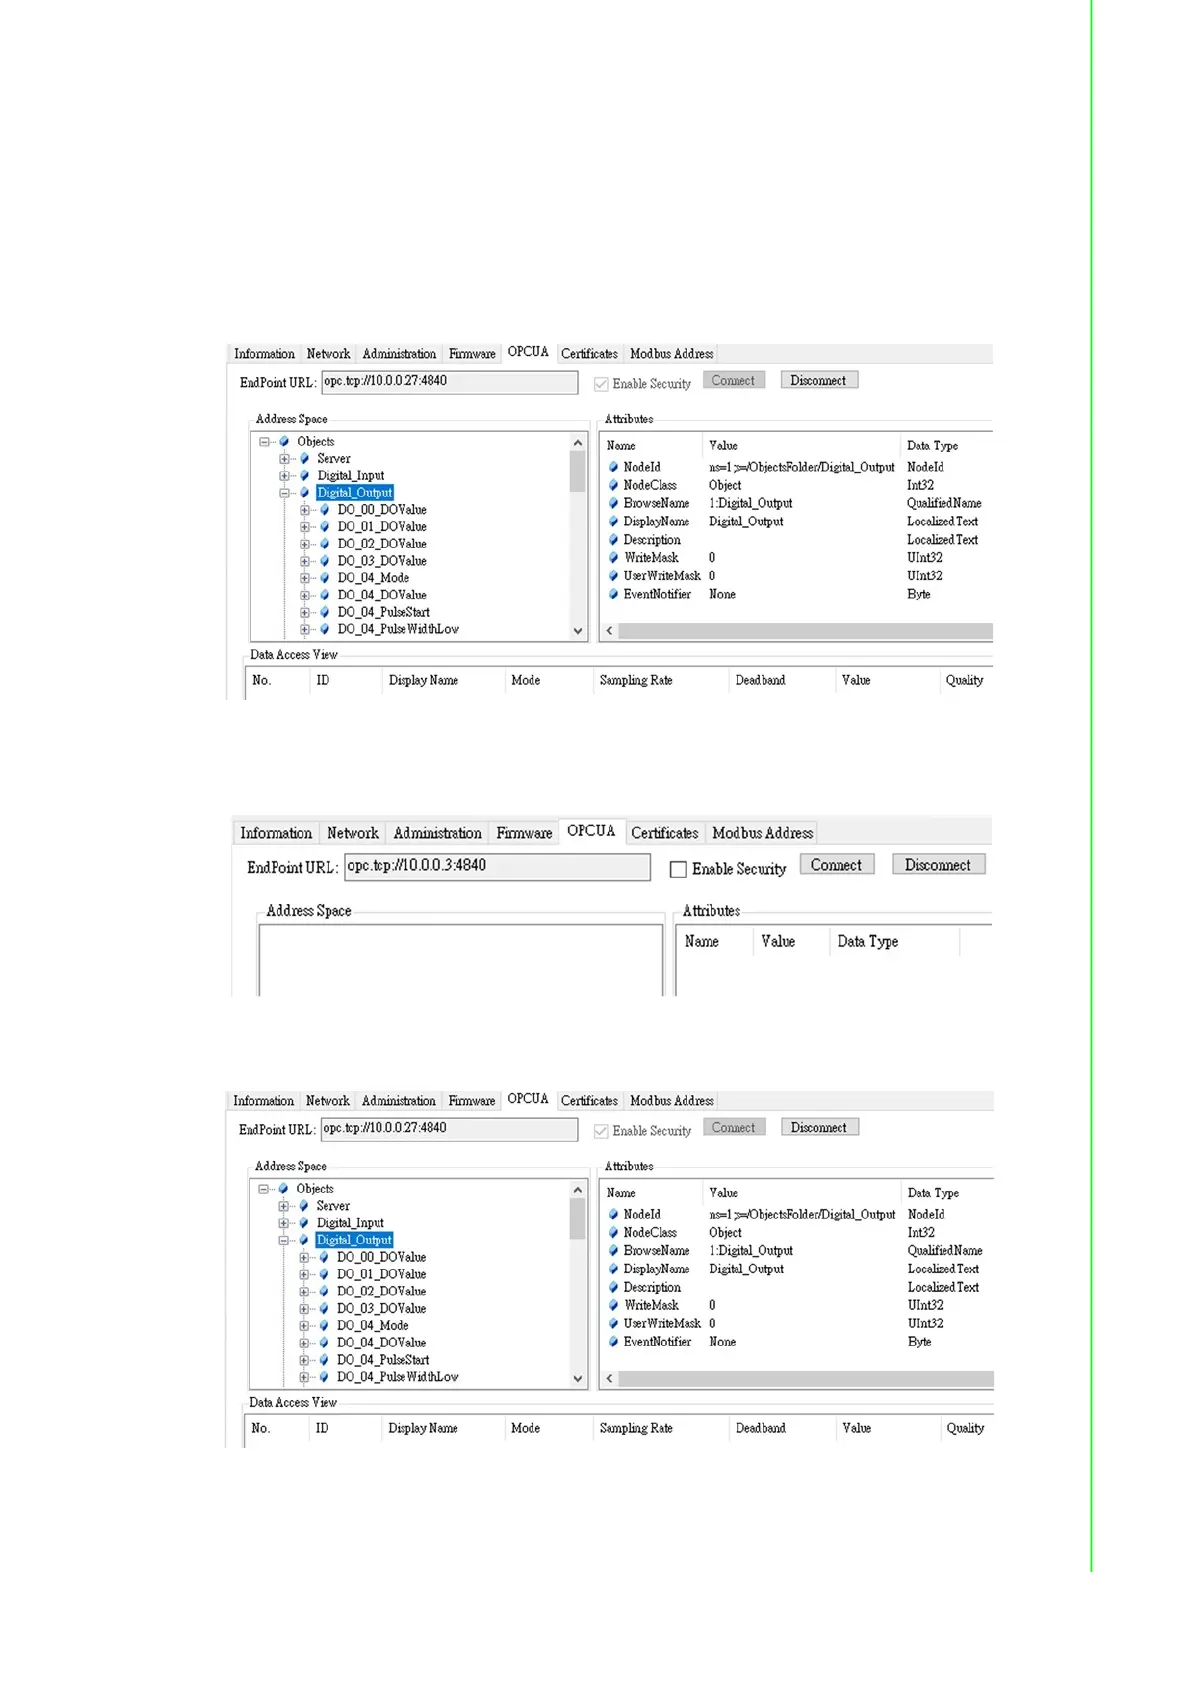Expand DO_02_DOValue node in top screenshot tree
The height and width of the screenshot is (1684, 1191).
tap(304, 544)
